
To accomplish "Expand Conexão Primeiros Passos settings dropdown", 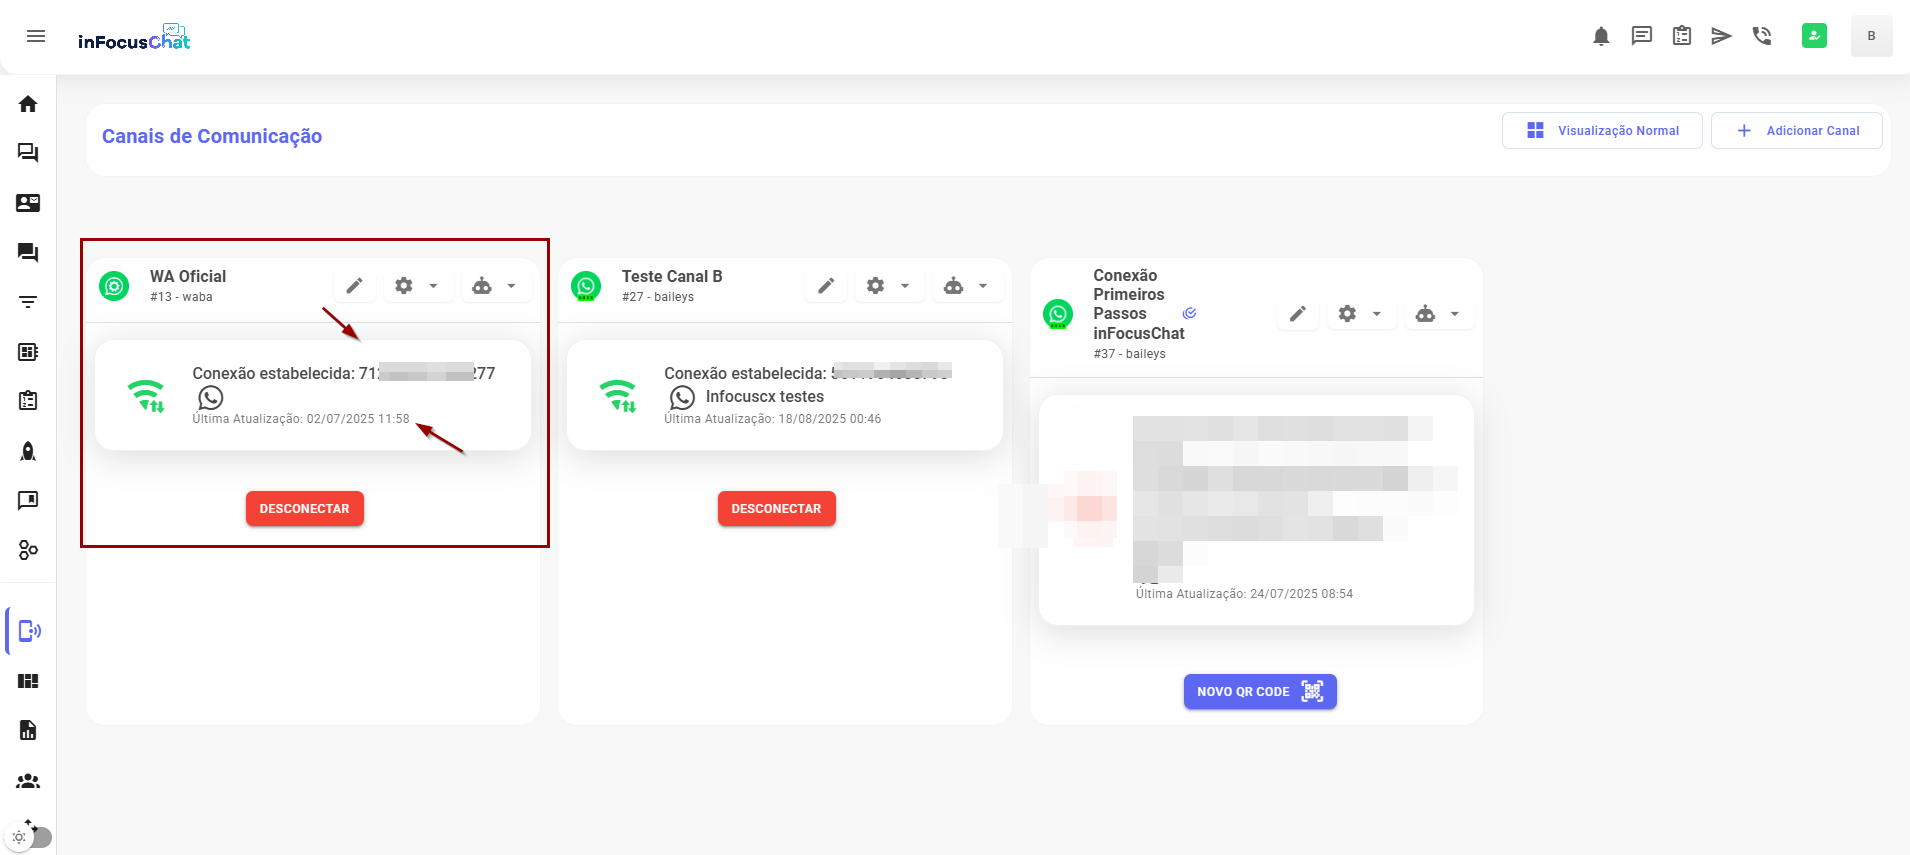I will click(1360, 314).
